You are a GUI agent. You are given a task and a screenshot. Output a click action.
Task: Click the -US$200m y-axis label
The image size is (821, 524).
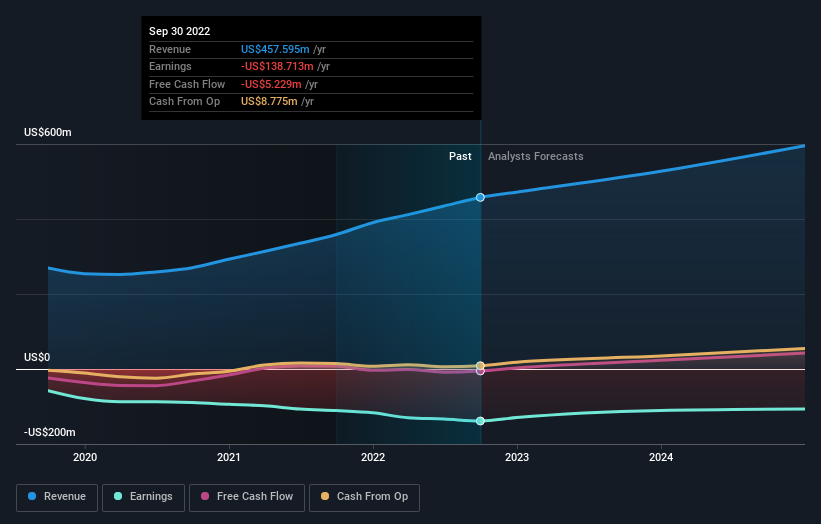(50, 432)
